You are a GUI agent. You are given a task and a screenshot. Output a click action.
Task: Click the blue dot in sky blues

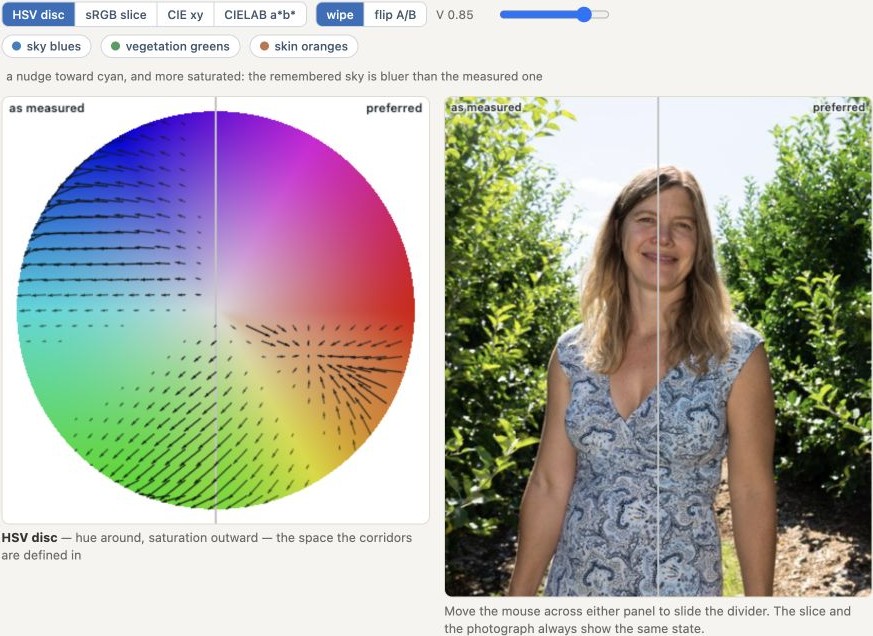click(16, 46)
